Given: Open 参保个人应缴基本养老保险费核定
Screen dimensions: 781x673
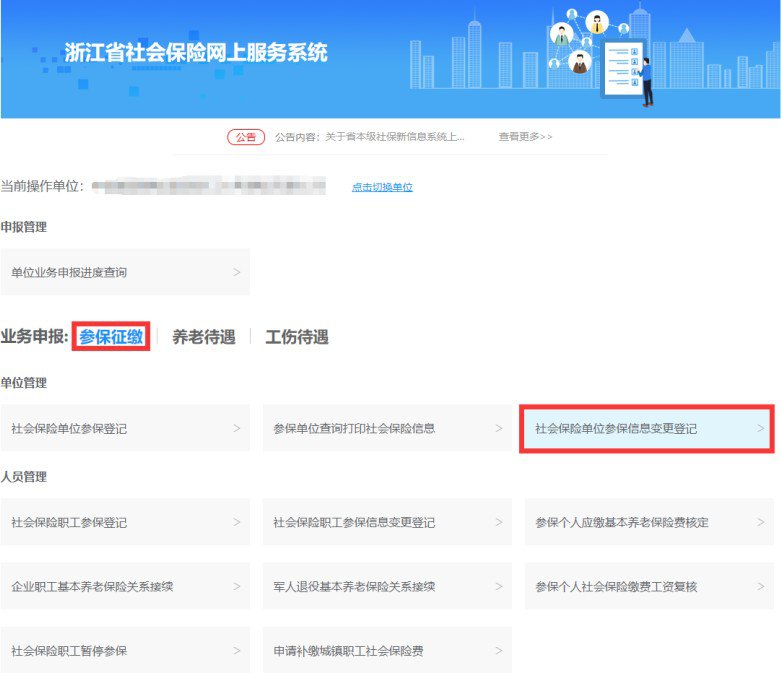Looking at the screenshot, I should pos(649,522).
